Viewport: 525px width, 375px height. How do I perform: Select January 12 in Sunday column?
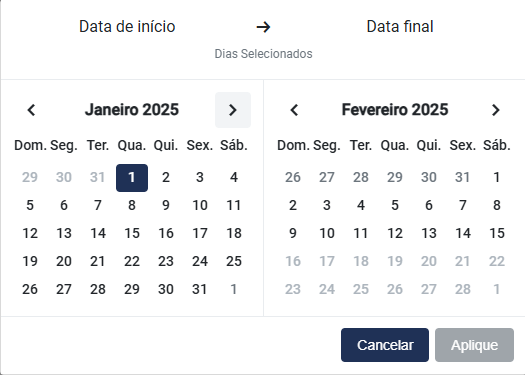30,233
